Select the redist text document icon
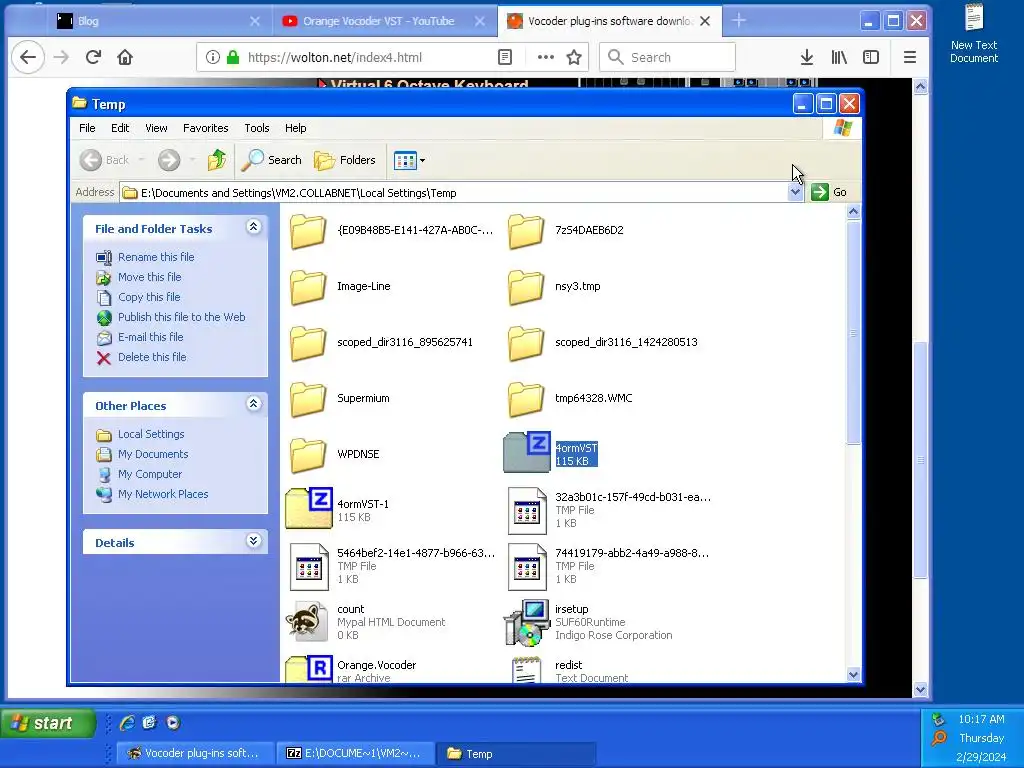 527,669
